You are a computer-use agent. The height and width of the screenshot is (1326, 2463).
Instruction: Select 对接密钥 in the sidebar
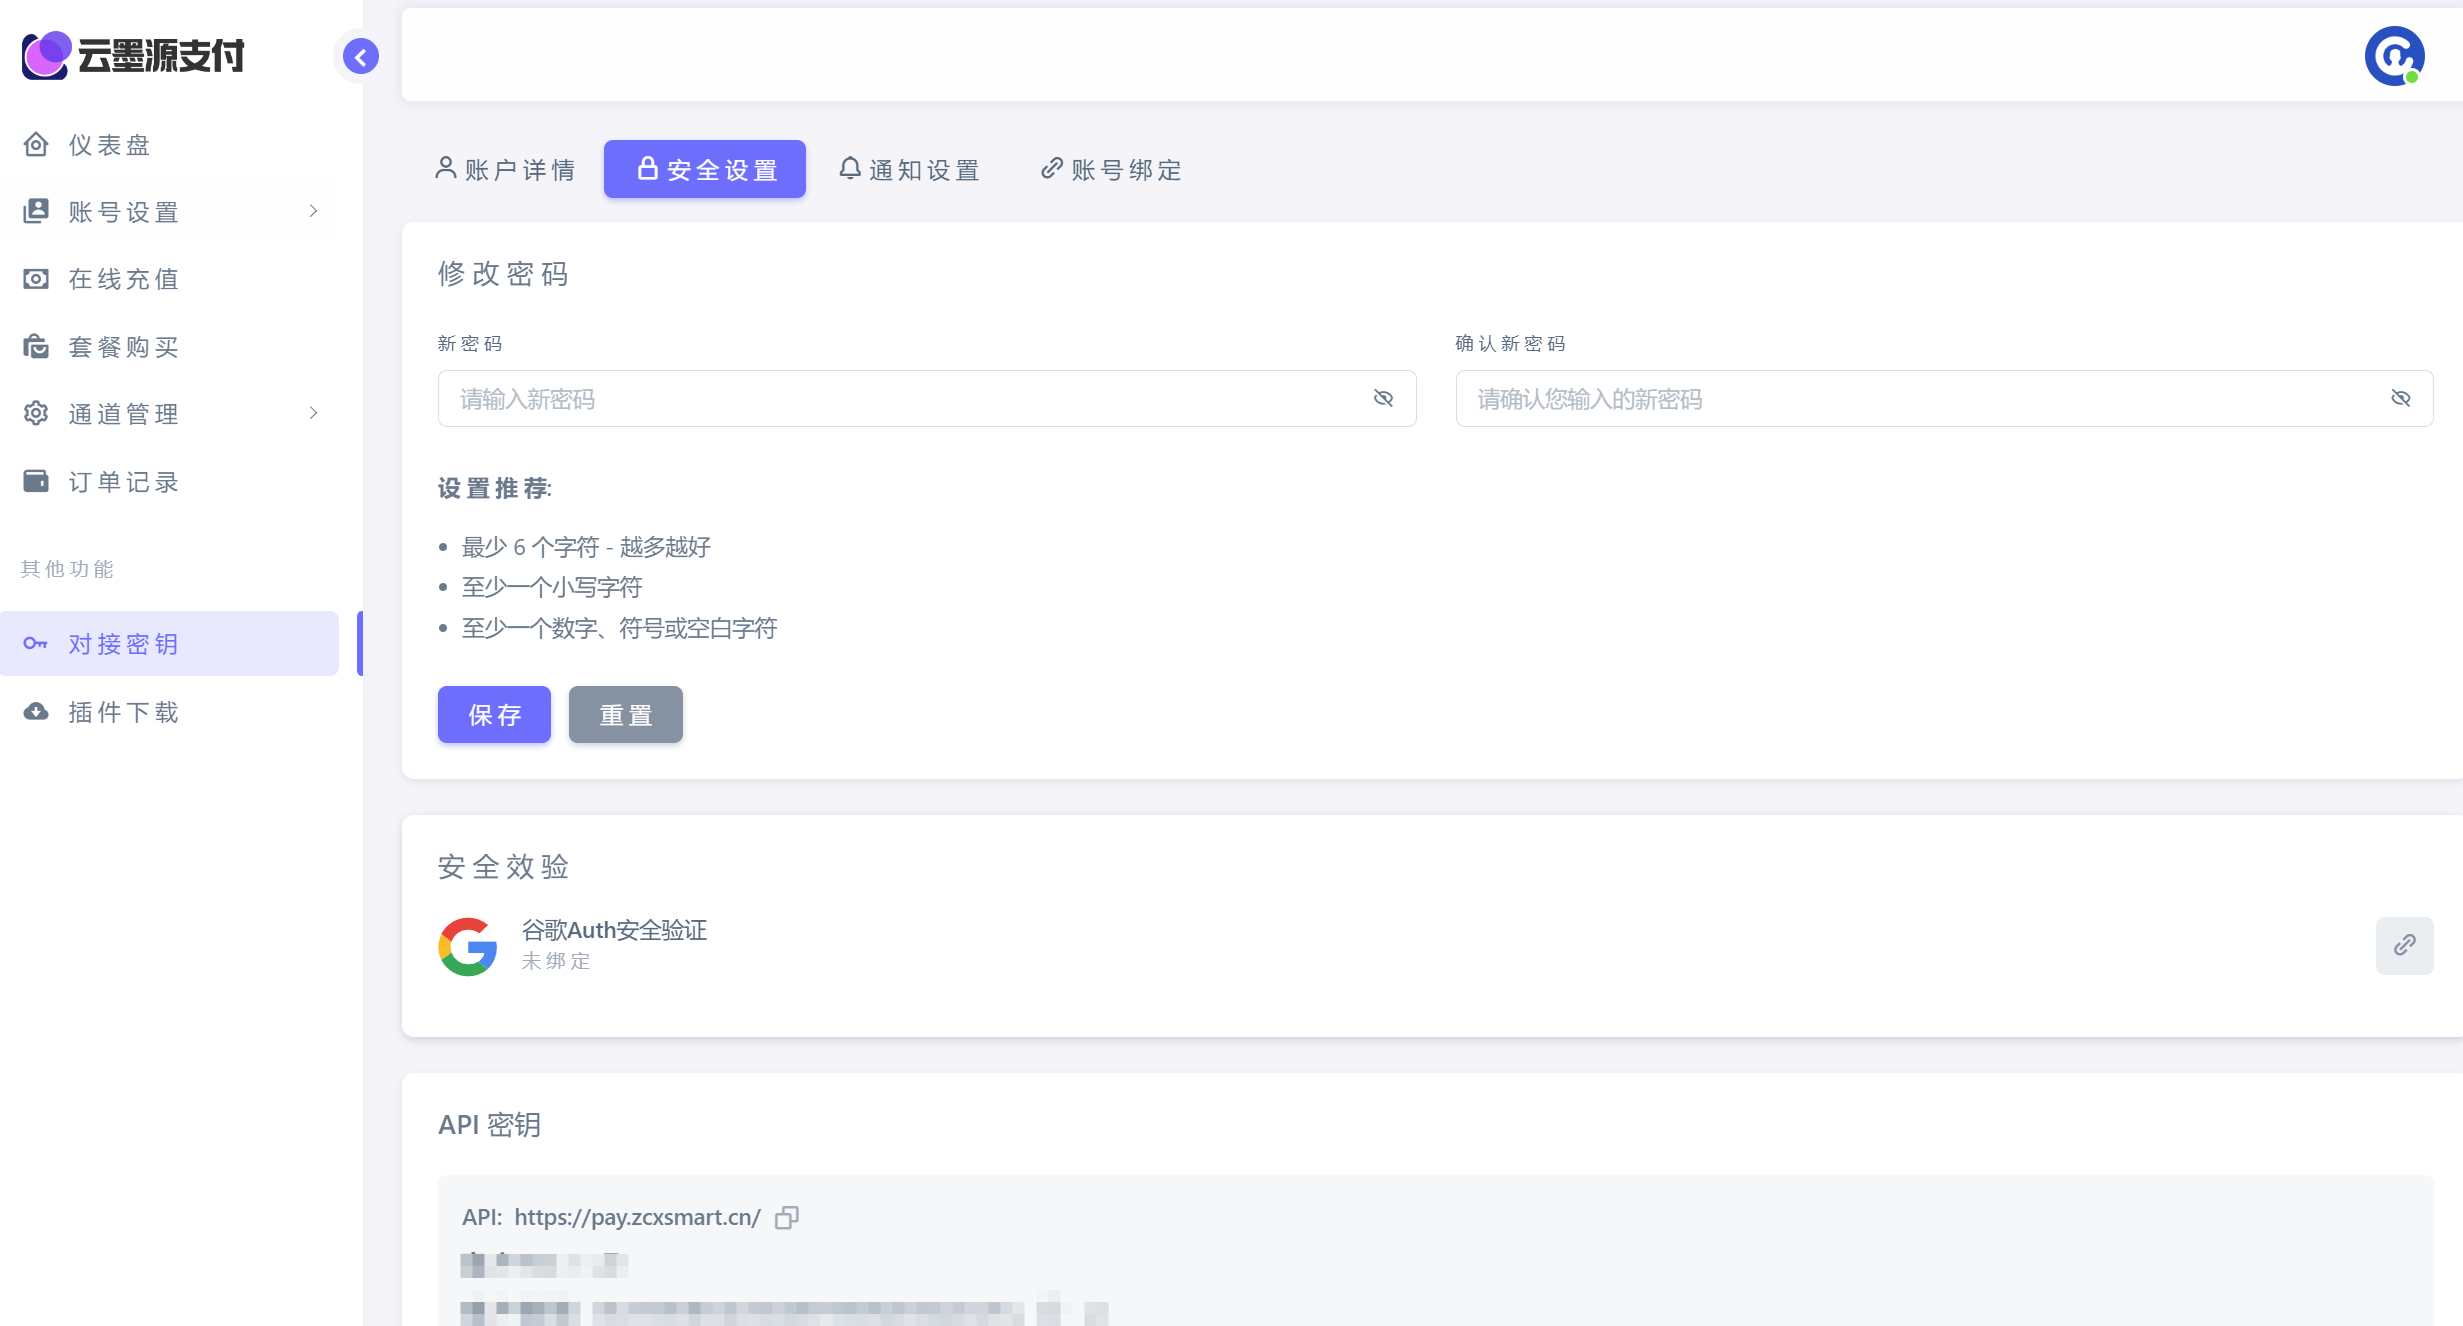(x=170, y=644)
